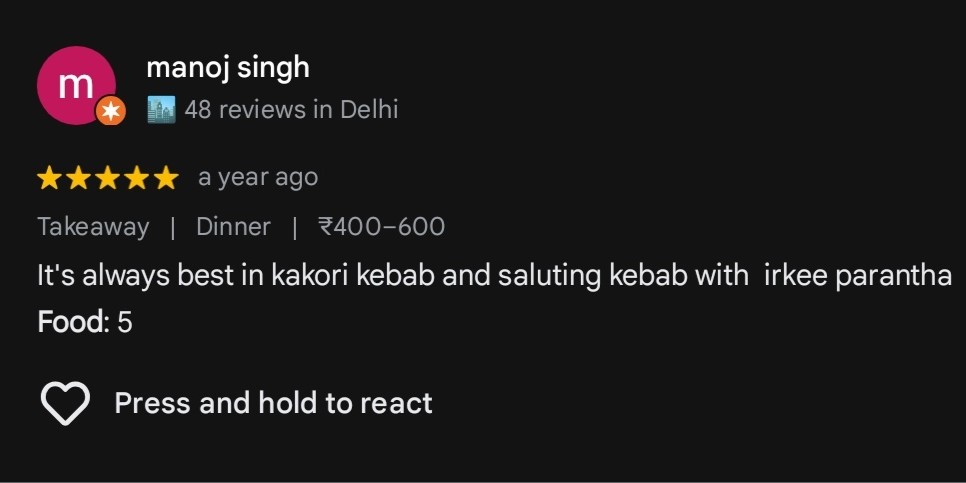Select the Dinner meal type tag
The image size is (966, 483).
click(x=233, y=227)
